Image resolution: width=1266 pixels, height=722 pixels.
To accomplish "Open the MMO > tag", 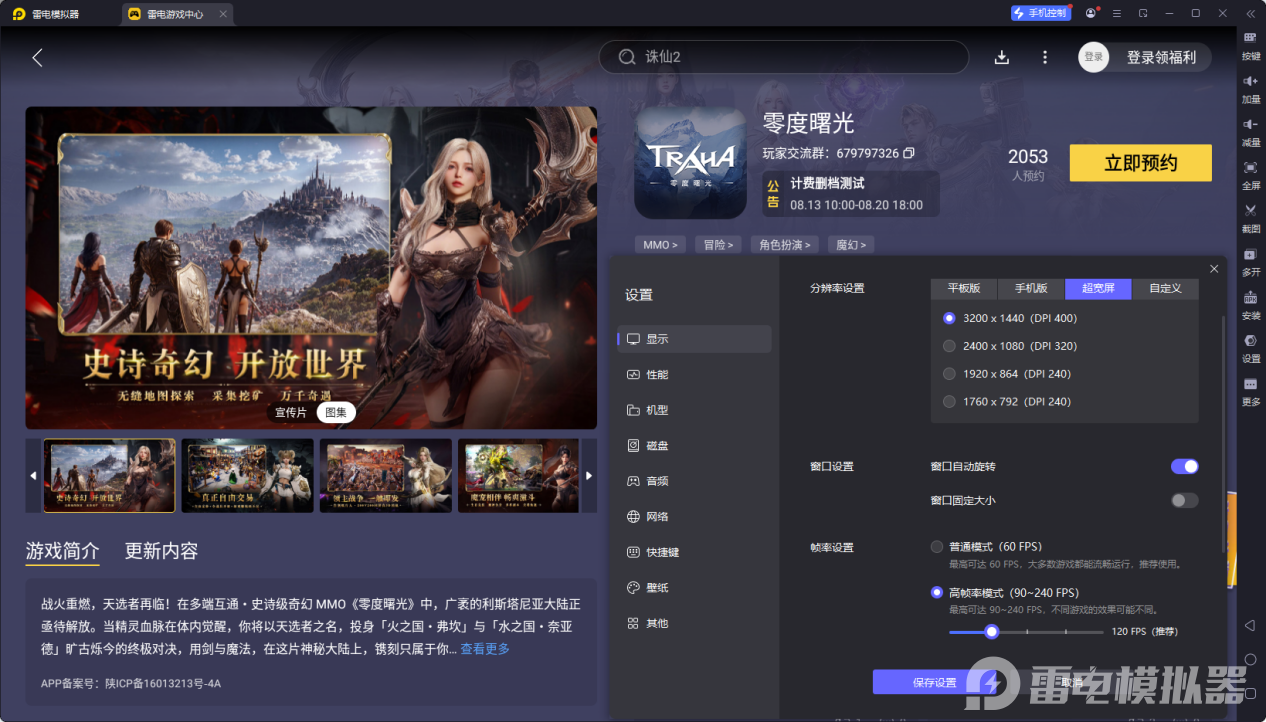I will tap(660, 244).
